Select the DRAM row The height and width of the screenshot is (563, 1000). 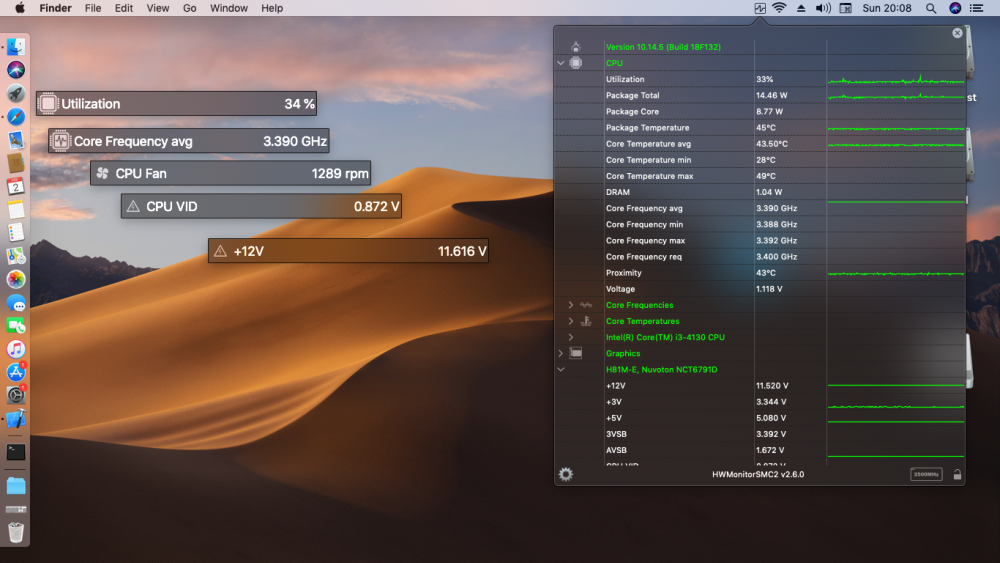click(760, 192)
